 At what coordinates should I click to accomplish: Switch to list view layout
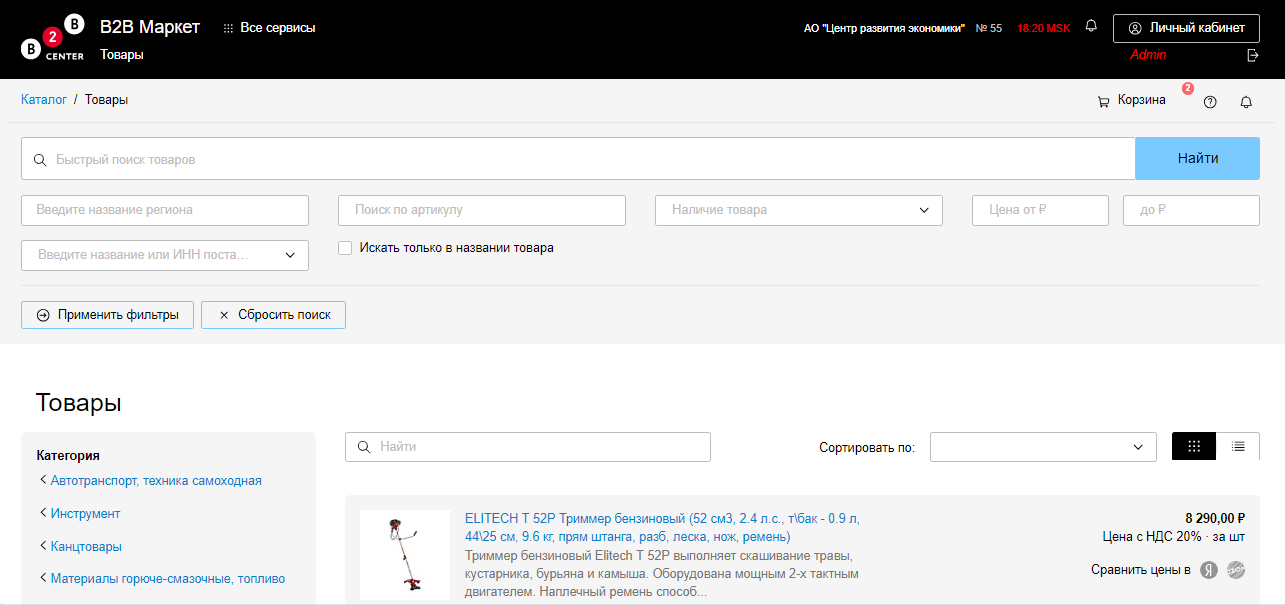click(1238, 446)
